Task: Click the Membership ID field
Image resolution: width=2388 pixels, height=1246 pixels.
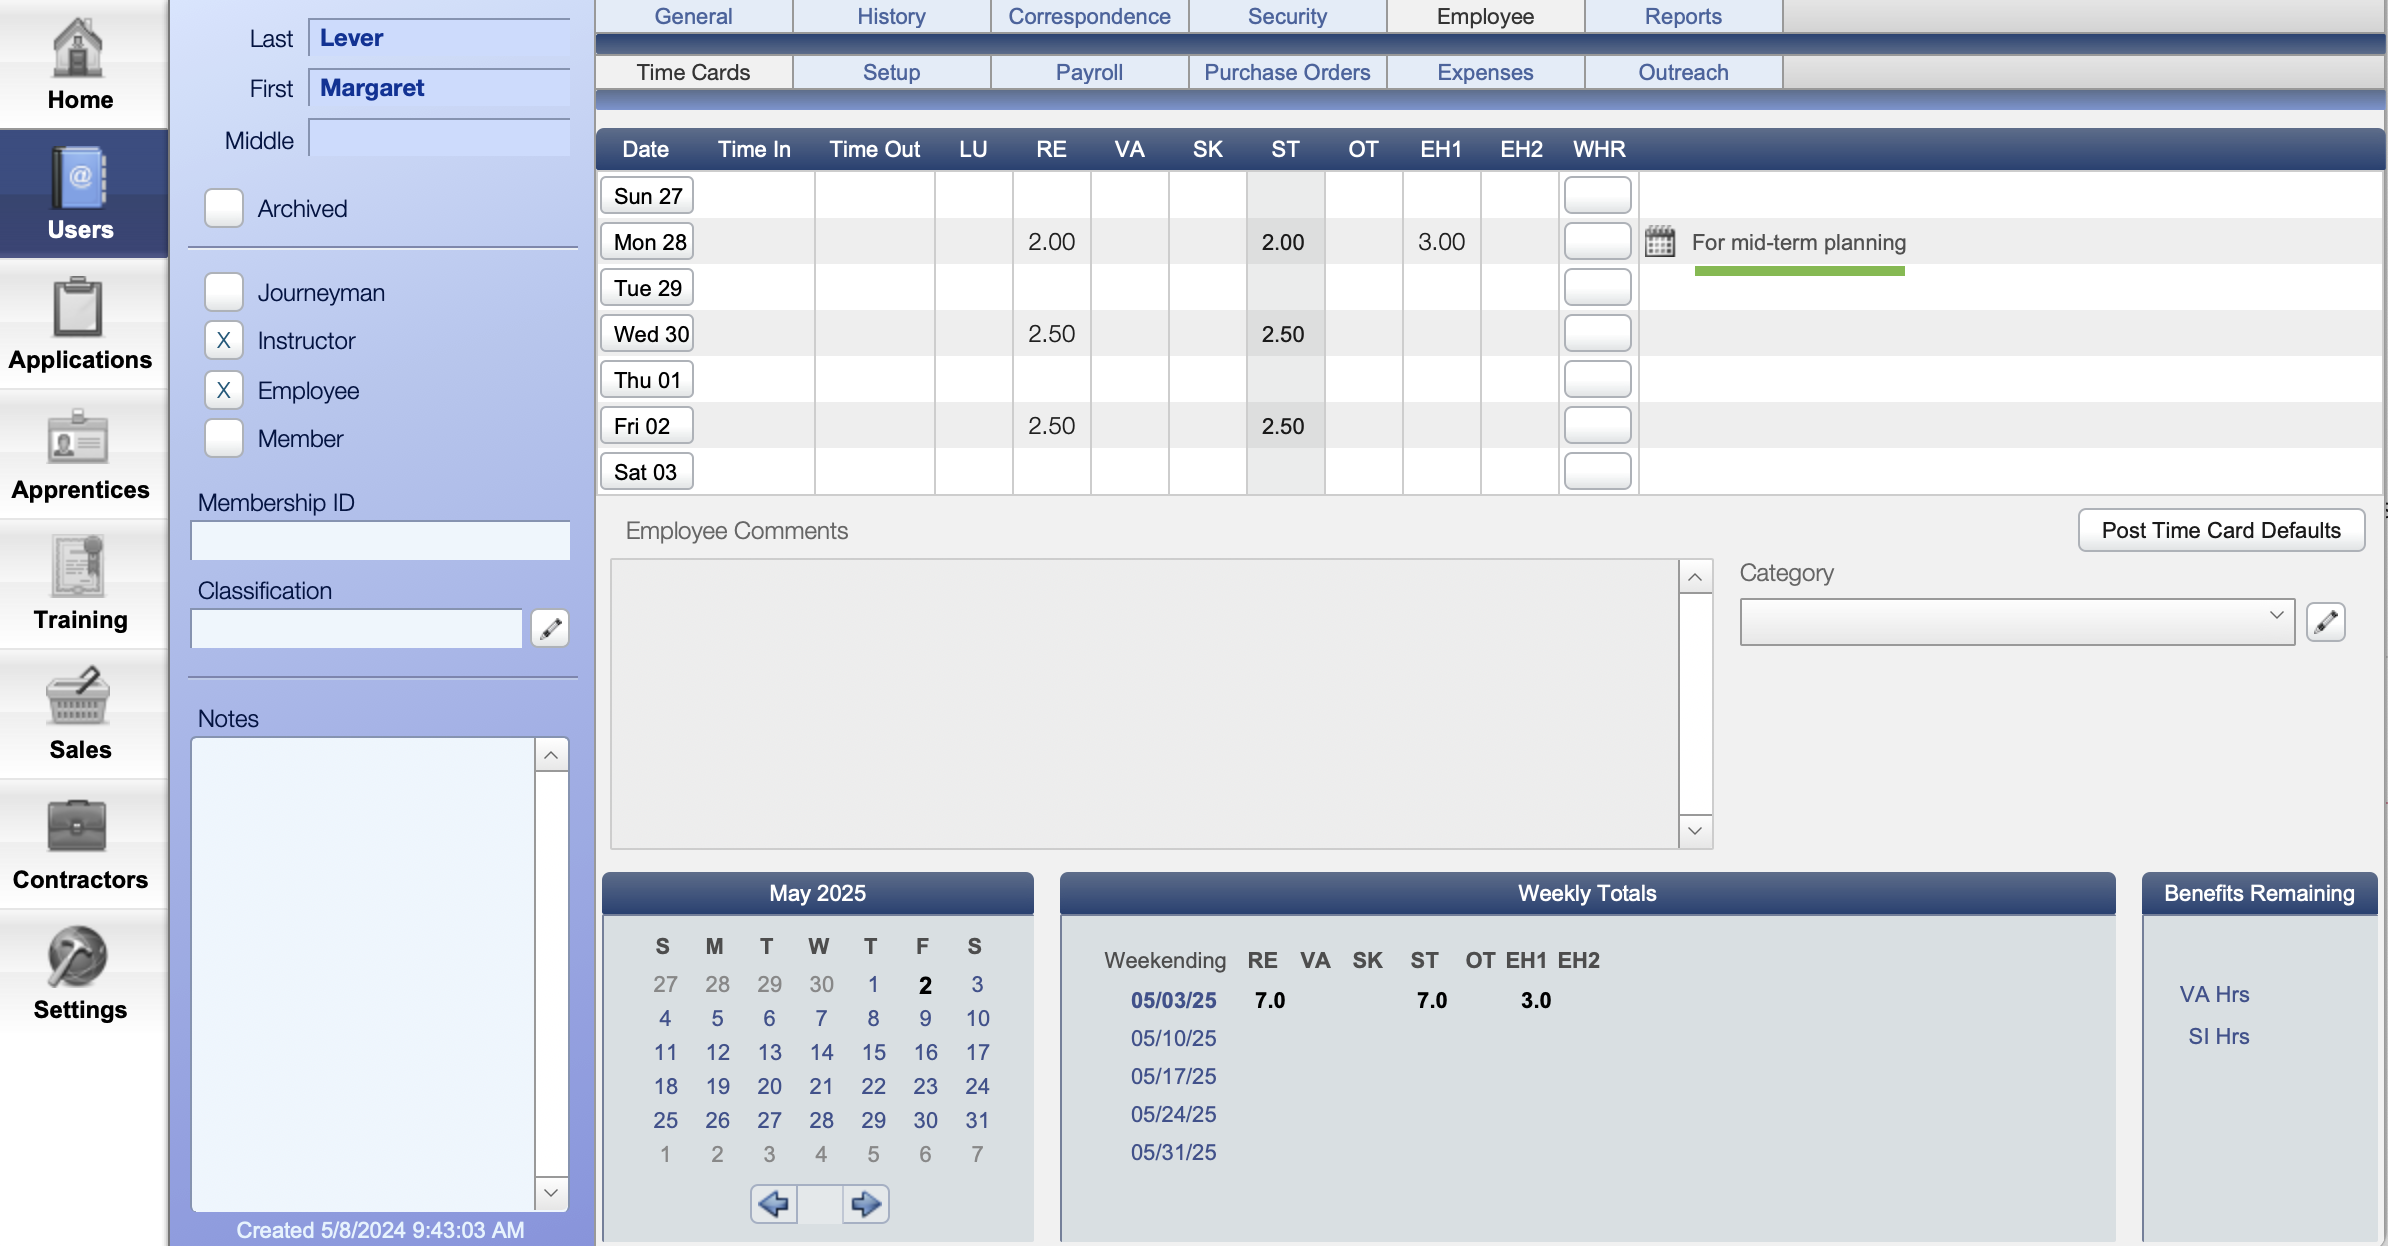Action: 381,540
